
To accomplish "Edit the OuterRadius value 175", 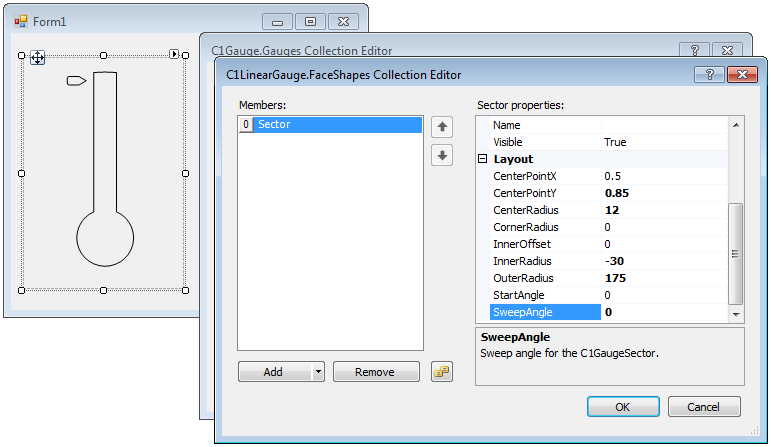I will click(x=664, y=278).
